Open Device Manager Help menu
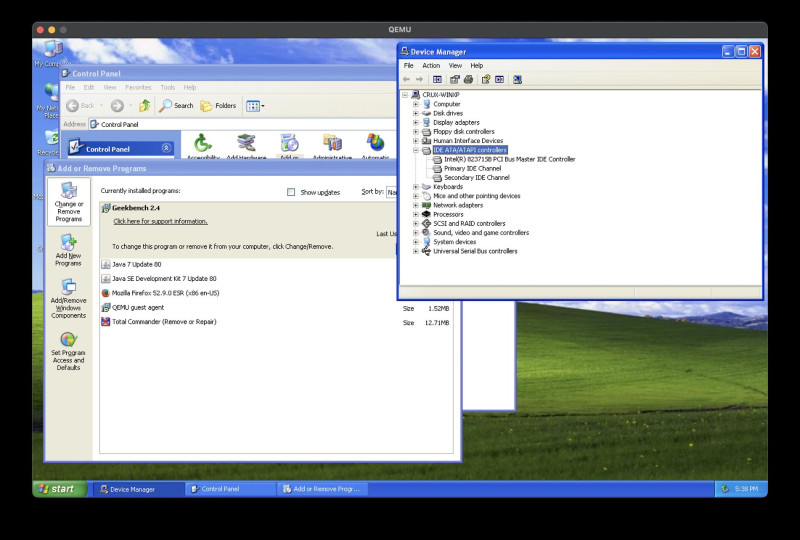Viewport: 800px width, 540px height. (x=477, y=66)
